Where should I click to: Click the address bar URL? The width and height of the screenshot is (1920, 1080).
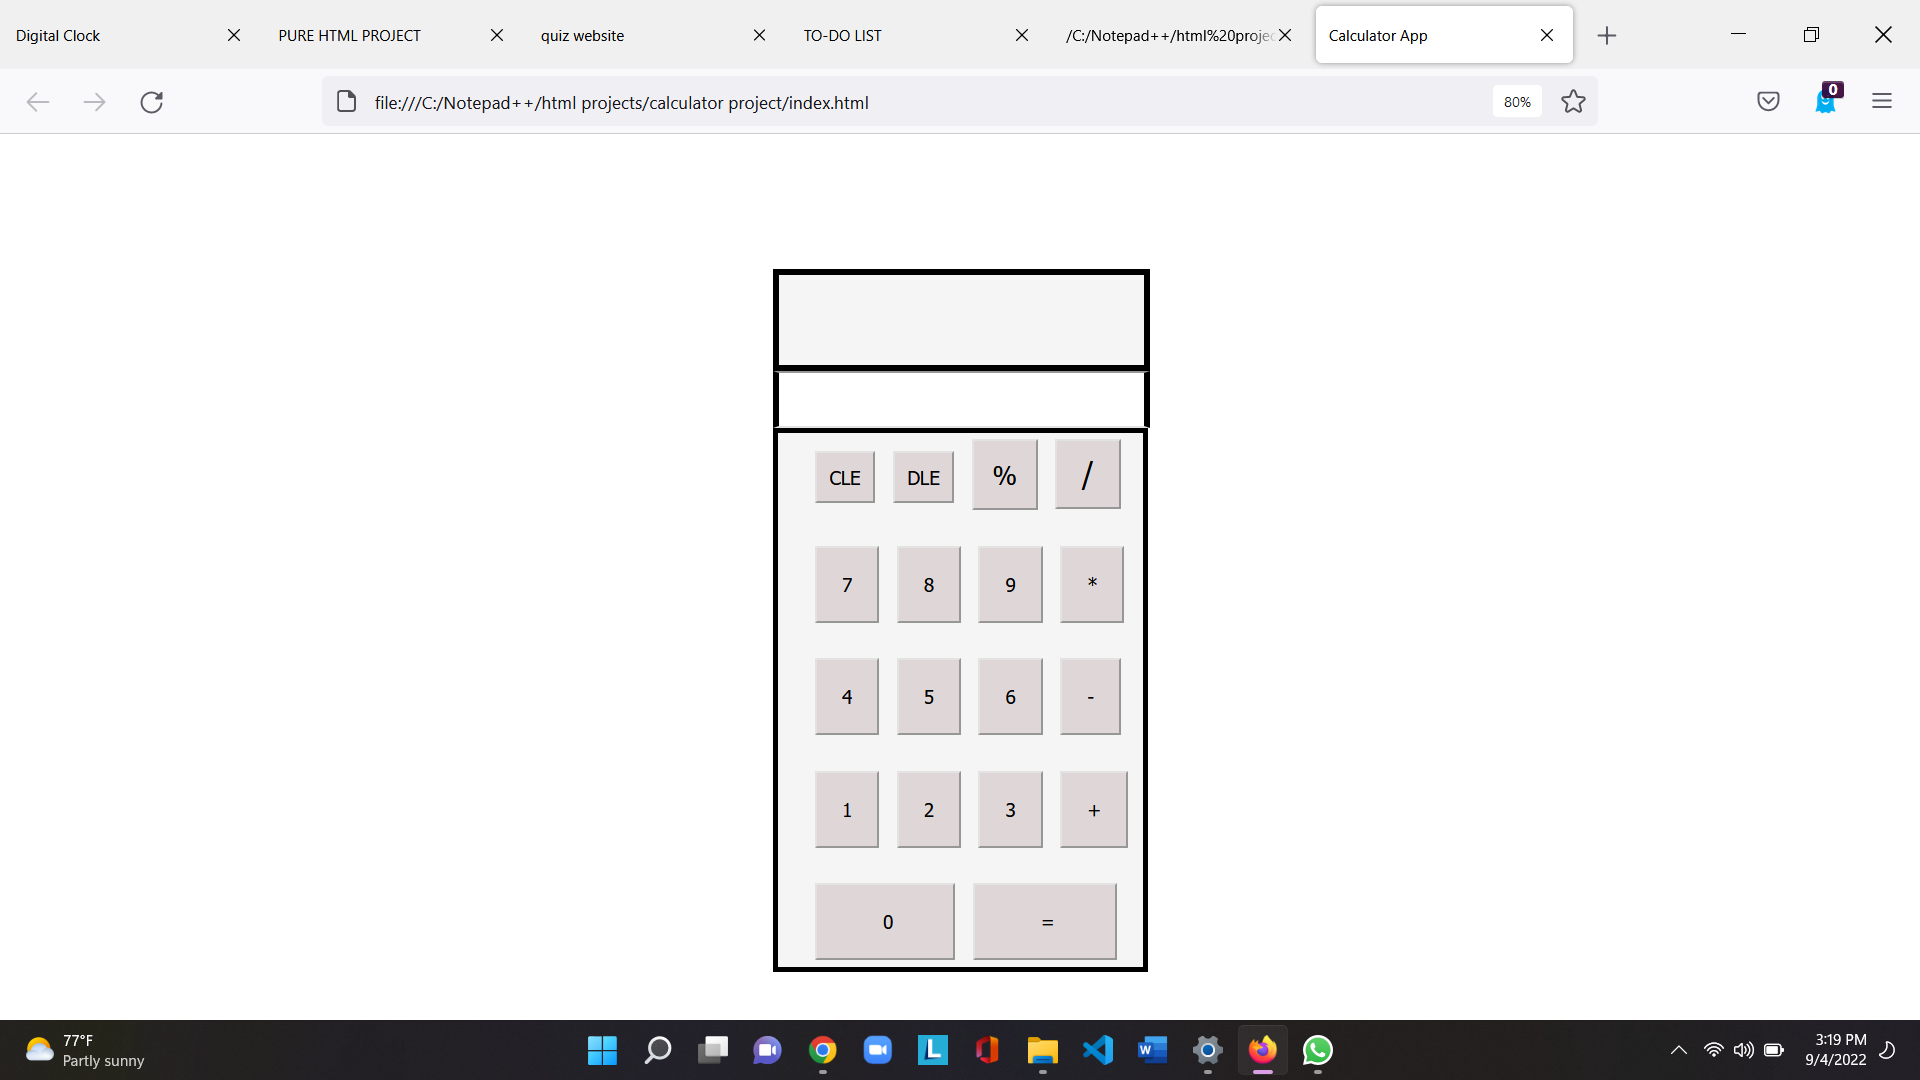click(621, 102)
